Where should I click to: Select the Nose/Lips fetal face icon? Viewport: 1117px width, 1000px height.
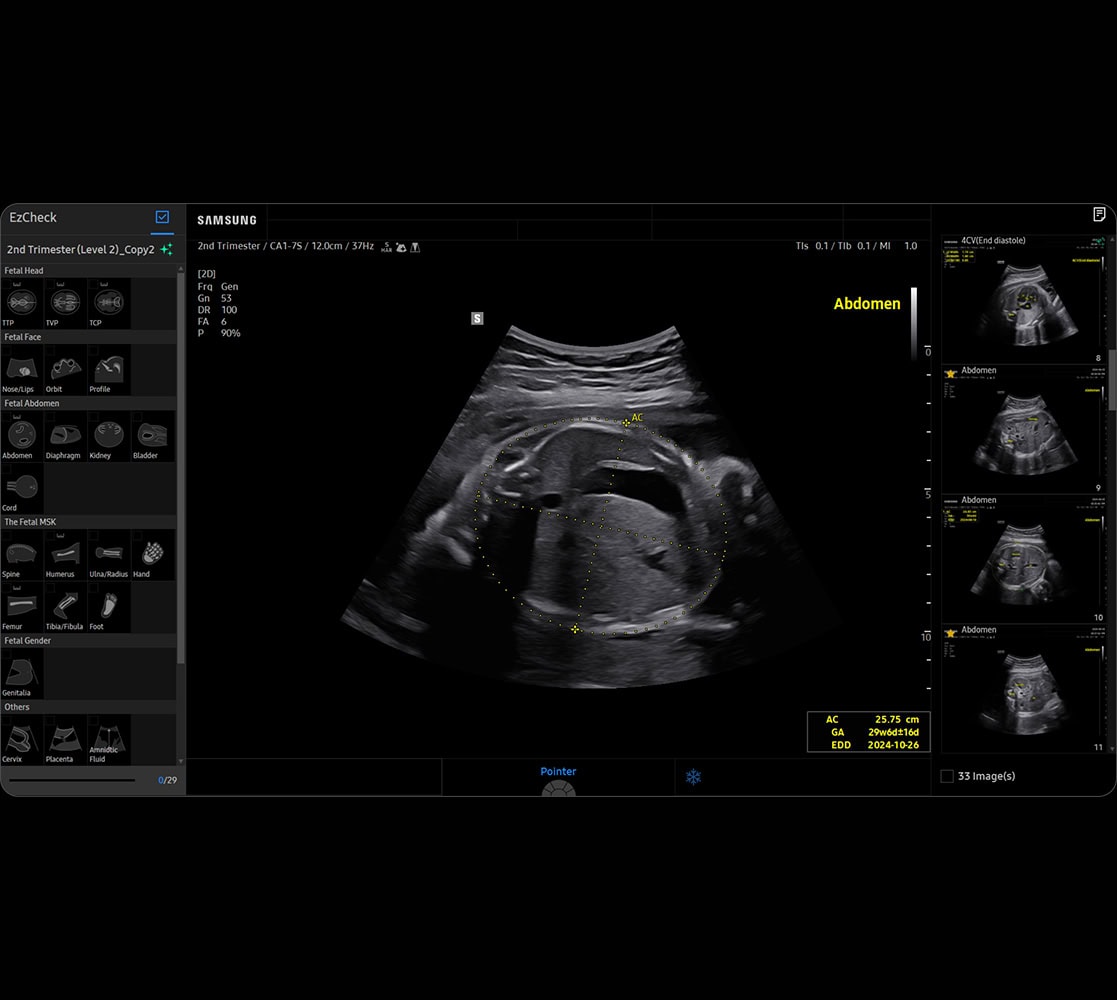[22, 369]
